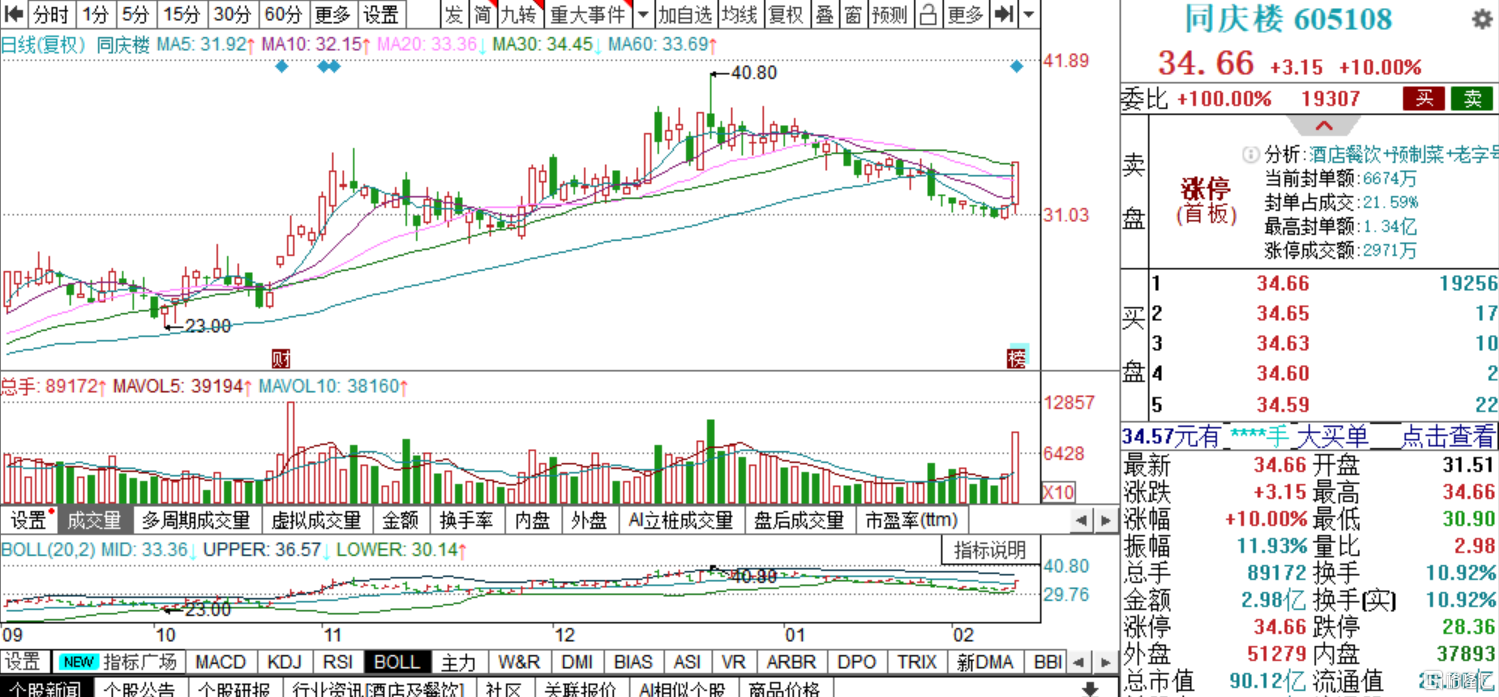Collapse the panel using the red chevron
1499x697 pixels.
pyautogui.click(x=1323, y=126)
